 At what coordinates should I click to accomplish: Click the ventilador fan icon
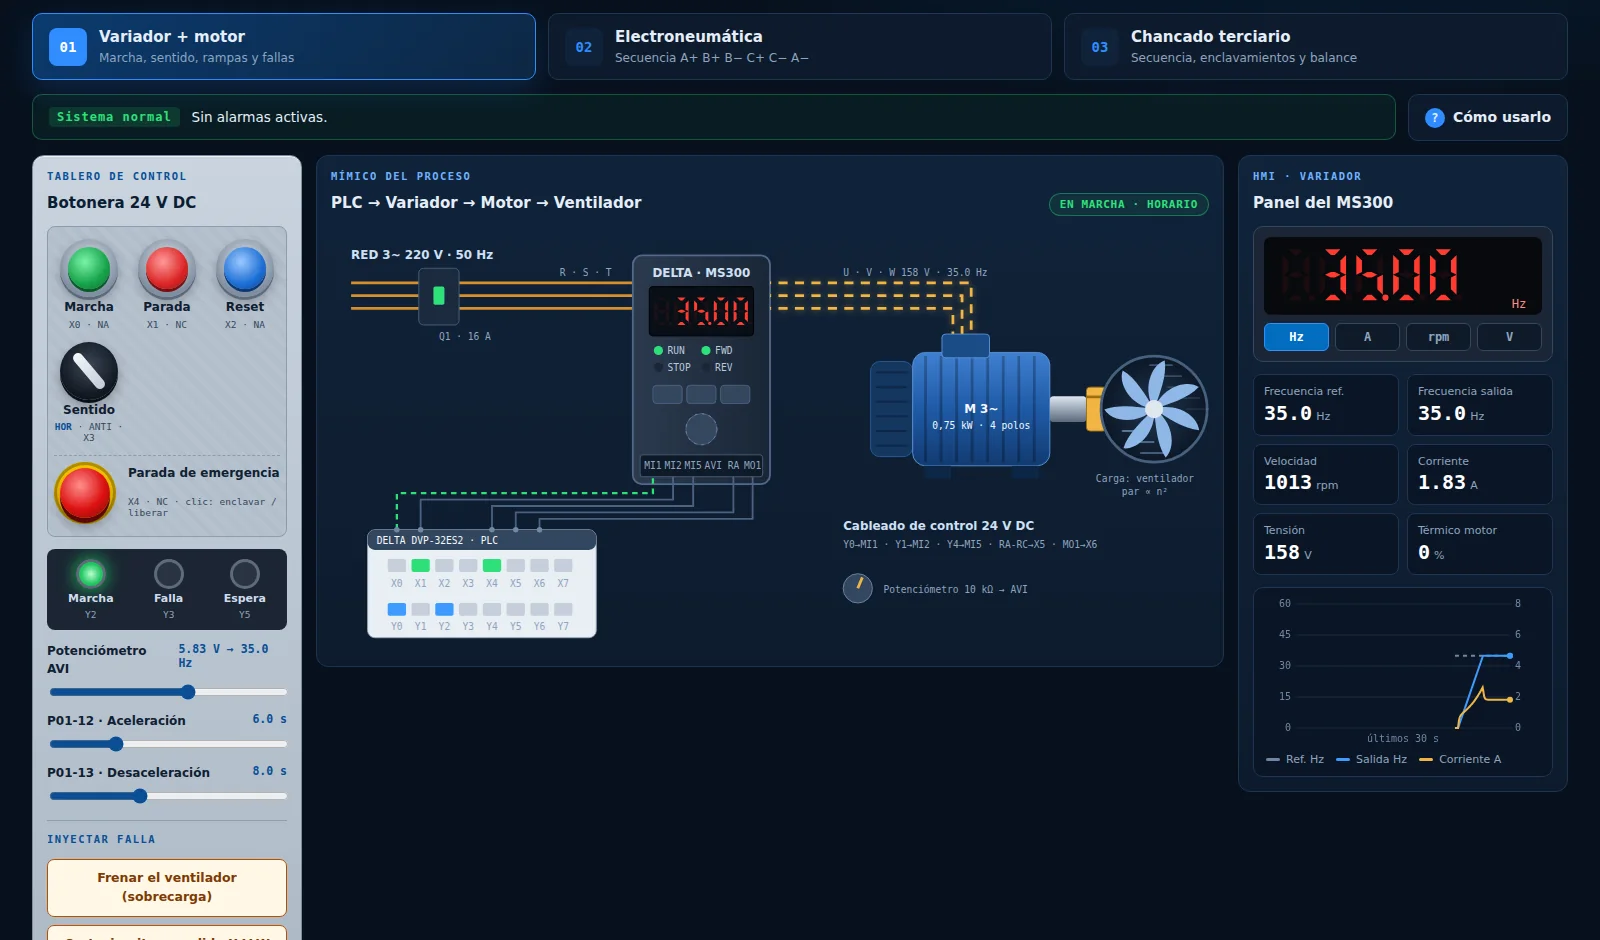[1154, 409]
